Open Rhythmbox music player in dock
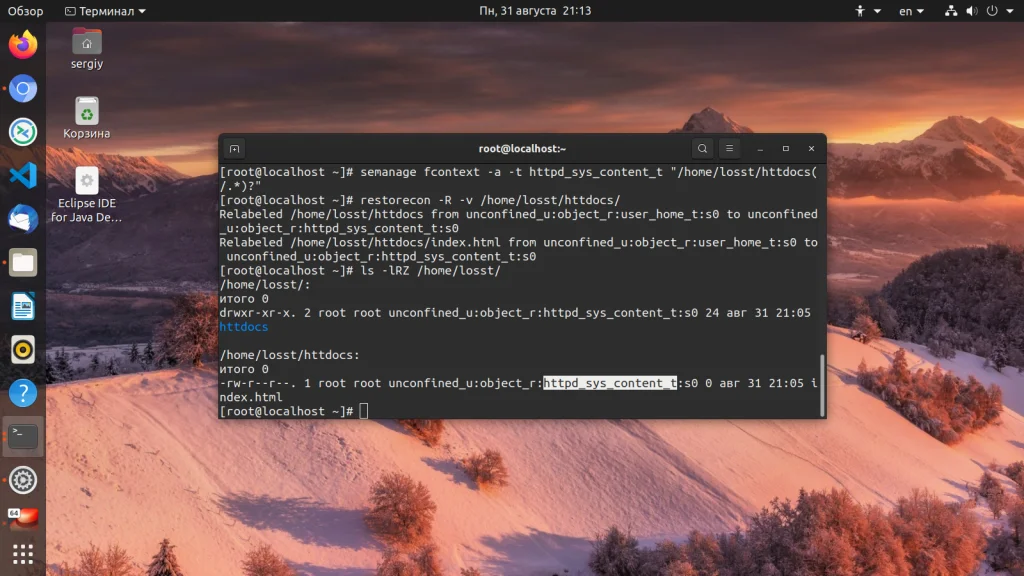This screenshot has height=576, width=1024. tap(23, 350)
